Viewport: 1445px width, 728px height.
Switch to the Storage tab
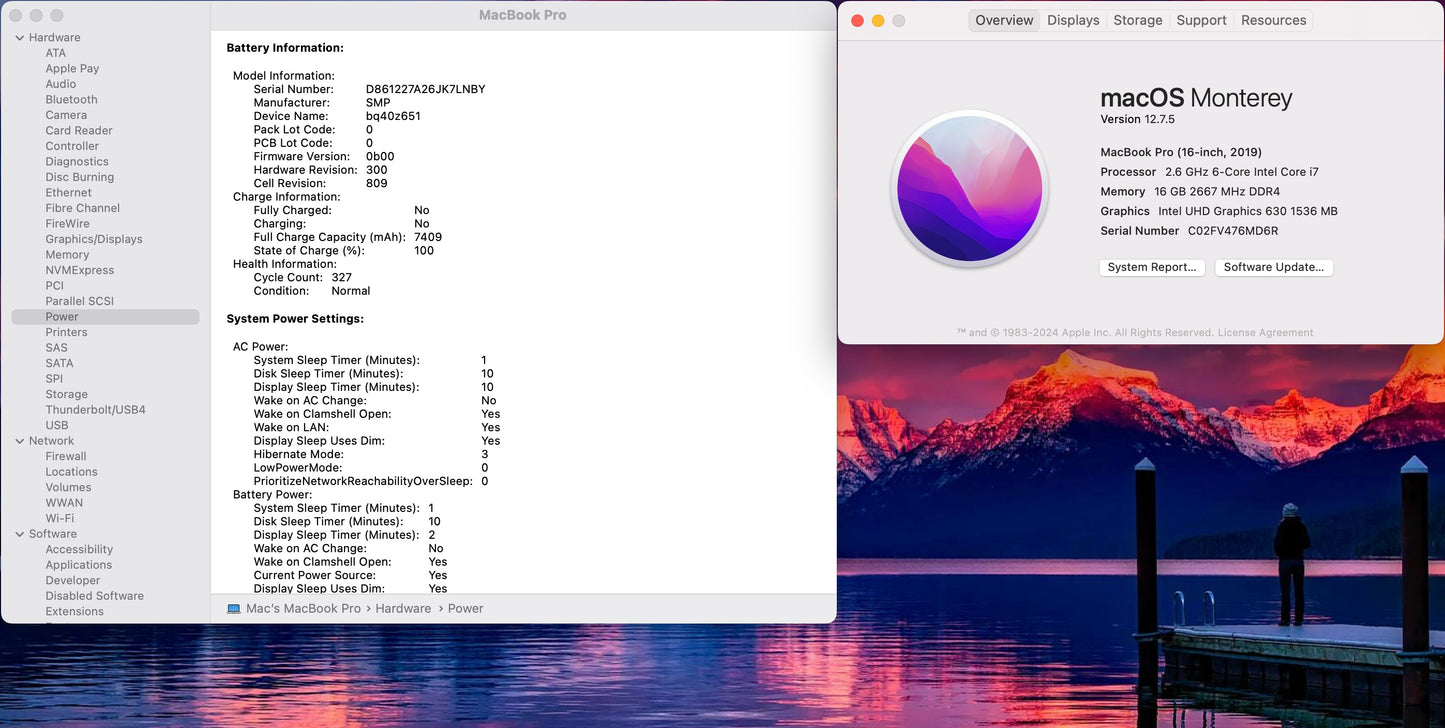click(x=1138, y=20)
